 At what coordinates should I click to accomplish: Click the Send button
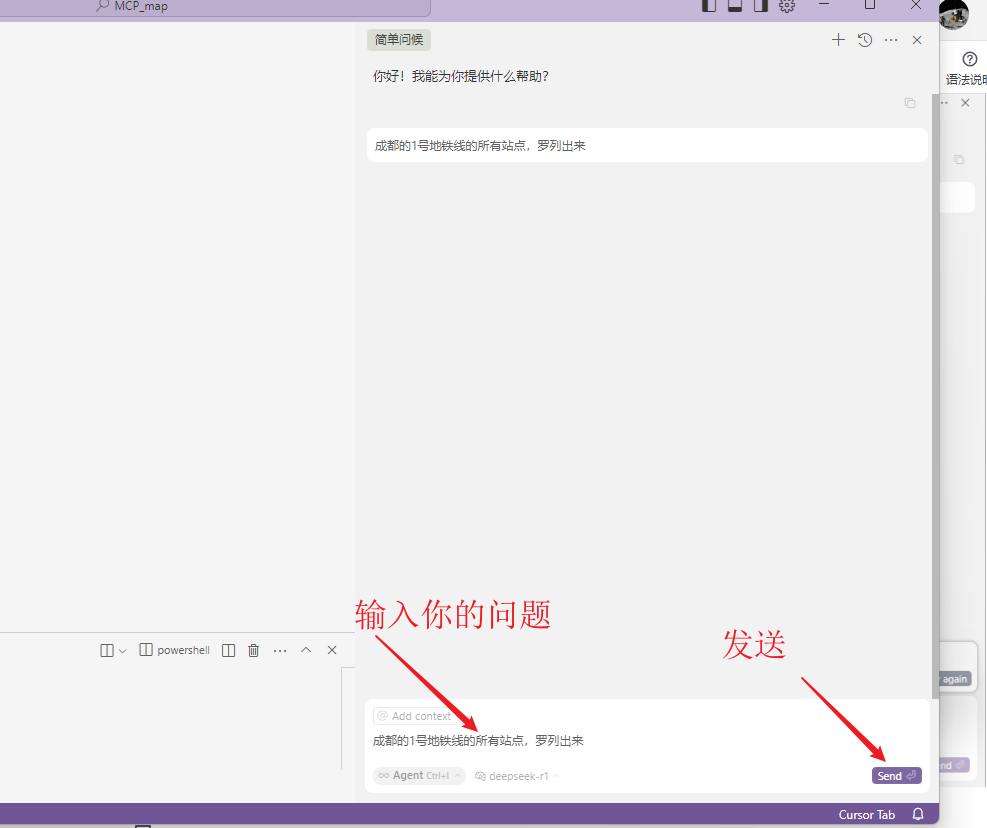click(896, 776)
